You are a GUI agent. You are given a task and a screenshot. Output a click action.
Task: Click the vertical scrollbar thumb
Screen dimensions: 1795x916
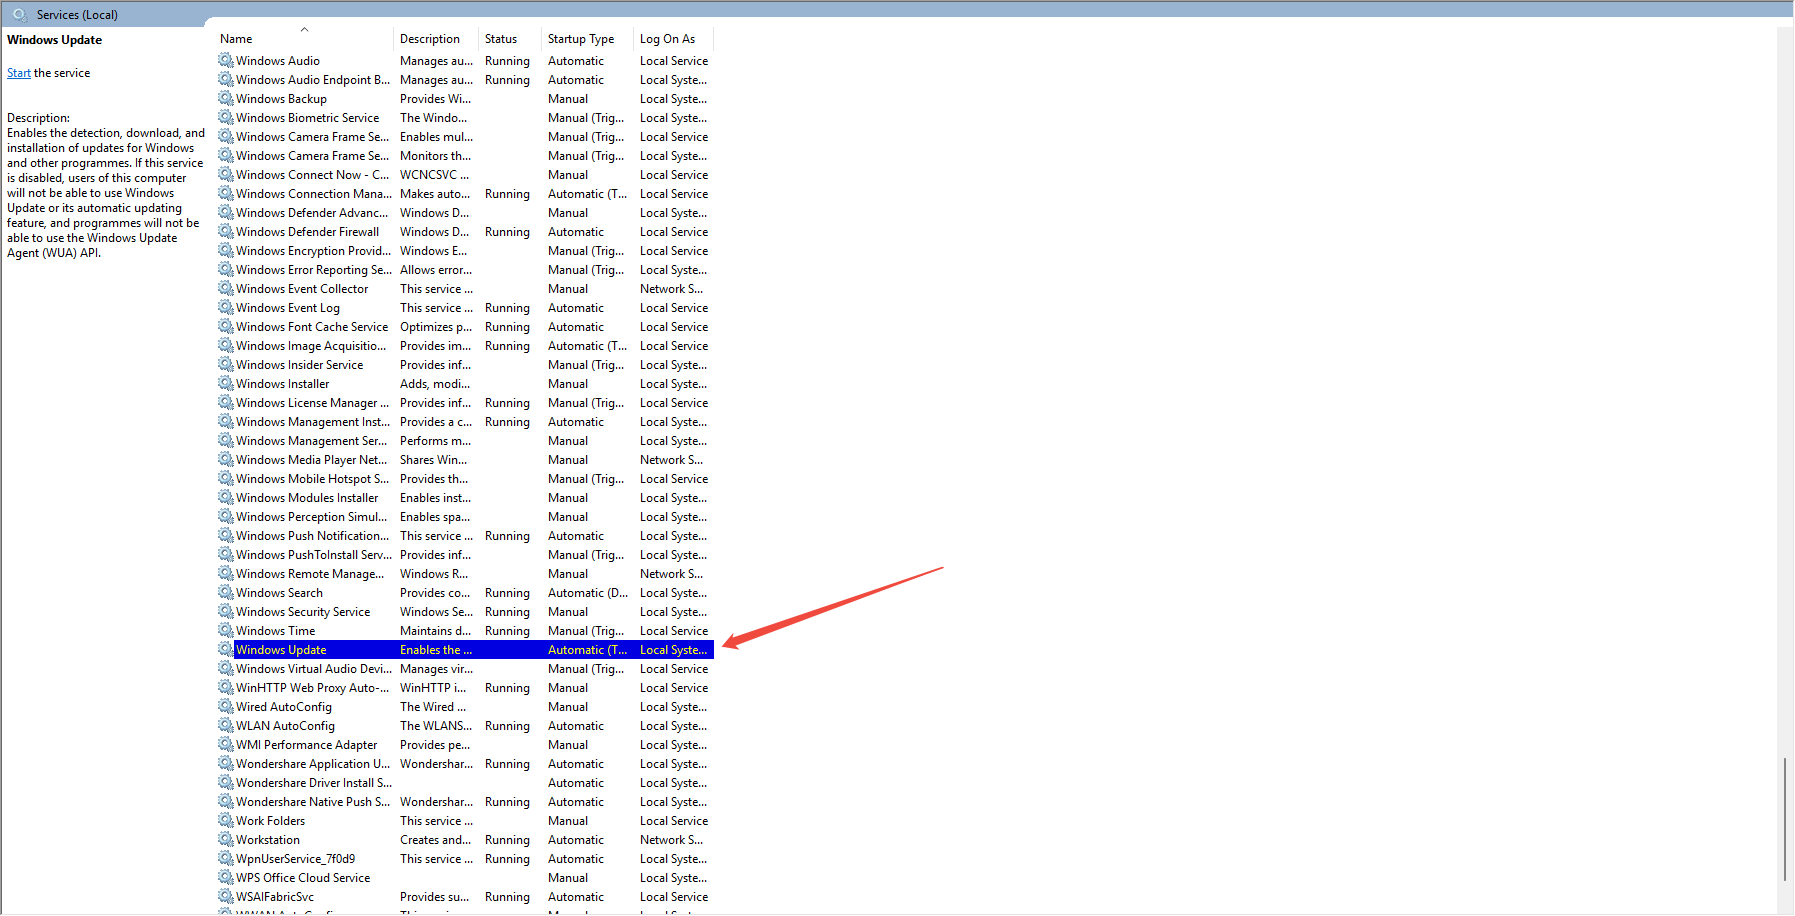(1785, 819)
